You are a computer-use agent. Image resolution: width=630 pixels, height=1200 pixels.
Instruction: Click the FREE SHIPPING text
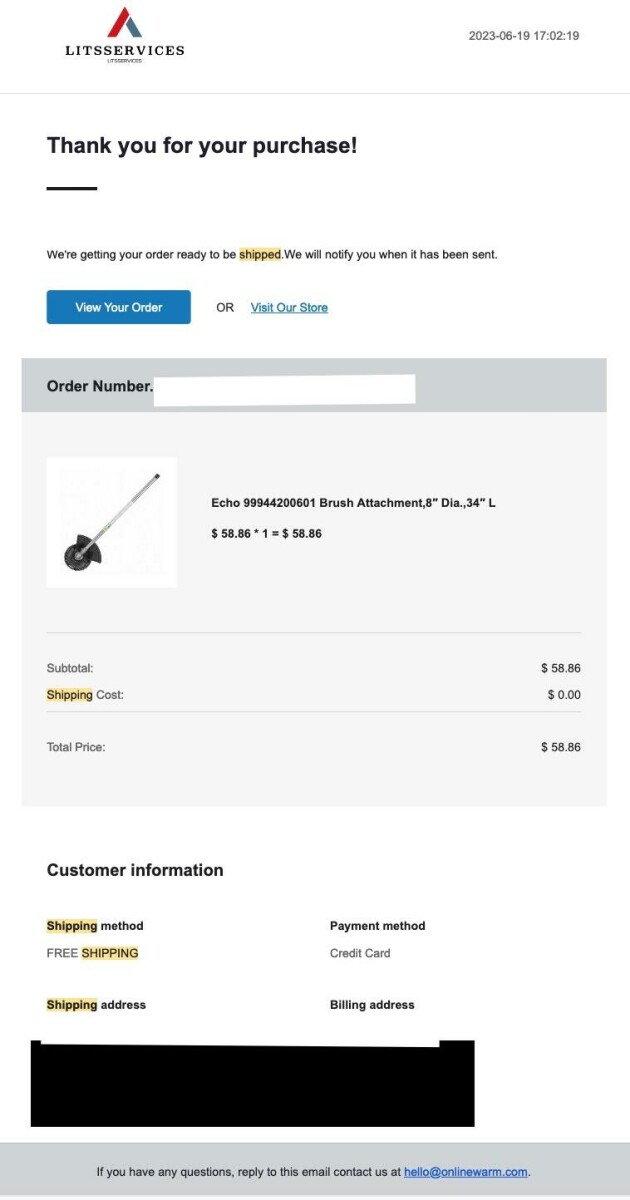[x=92, y=953]
